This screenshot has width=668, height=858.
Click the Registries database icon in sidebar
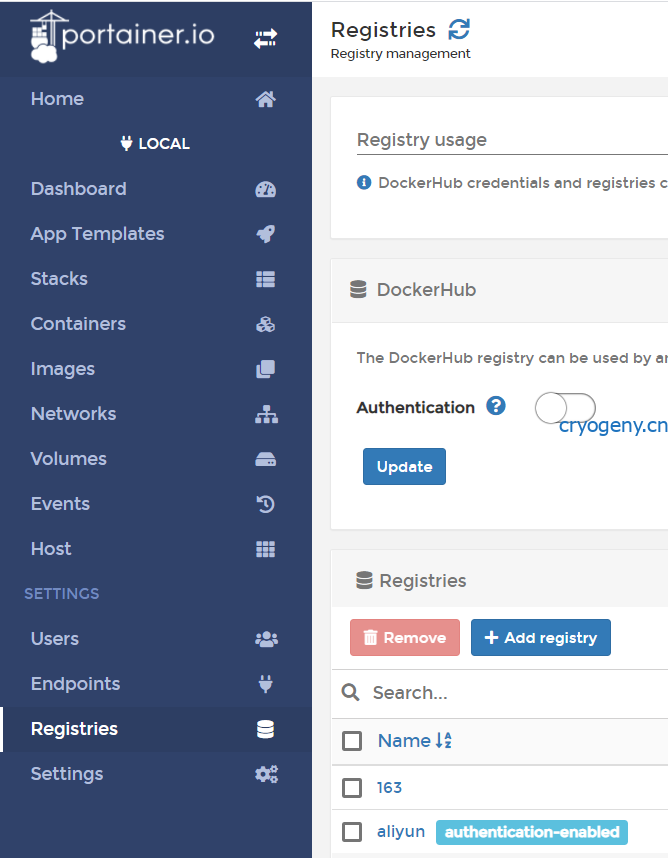(266, 729)
